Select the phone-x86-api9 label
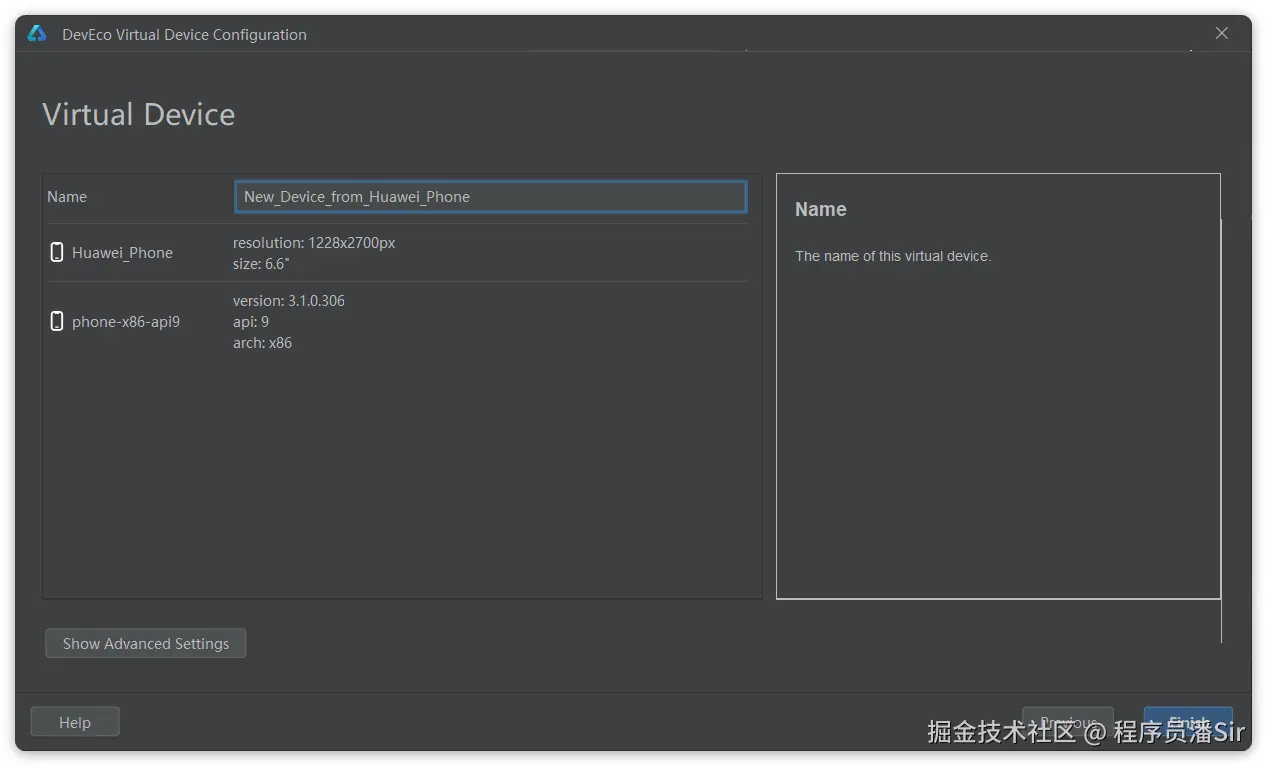 point(126,322)
